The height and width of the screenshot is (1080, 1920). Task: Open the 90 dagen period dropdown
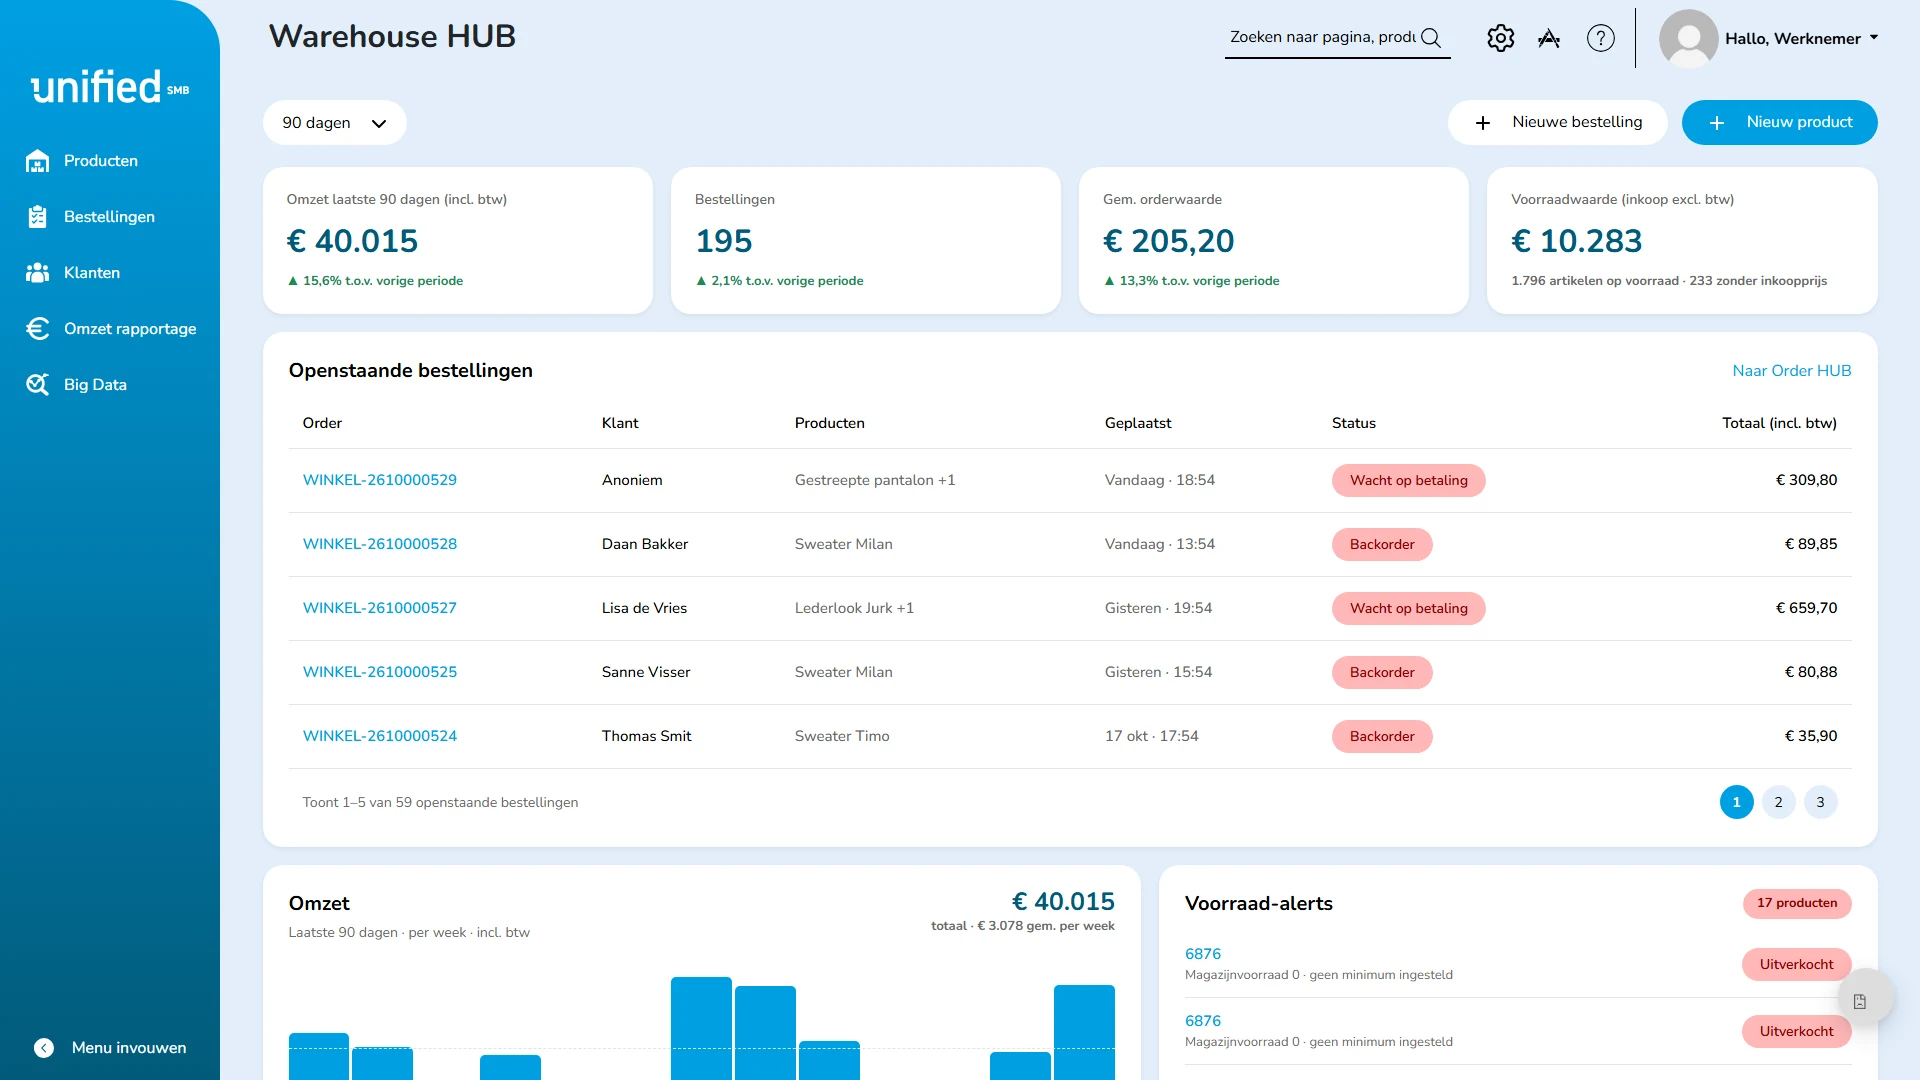click(334, 123)
